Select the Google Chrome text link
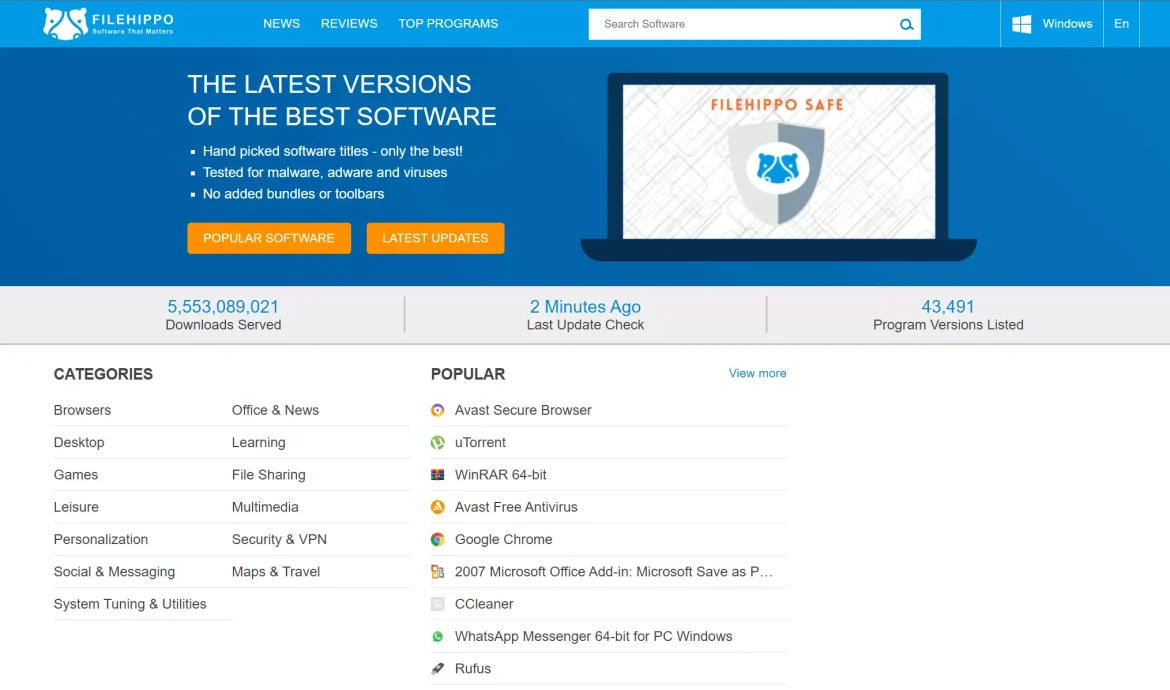The image size is (1170, 690). coord(504,539)
